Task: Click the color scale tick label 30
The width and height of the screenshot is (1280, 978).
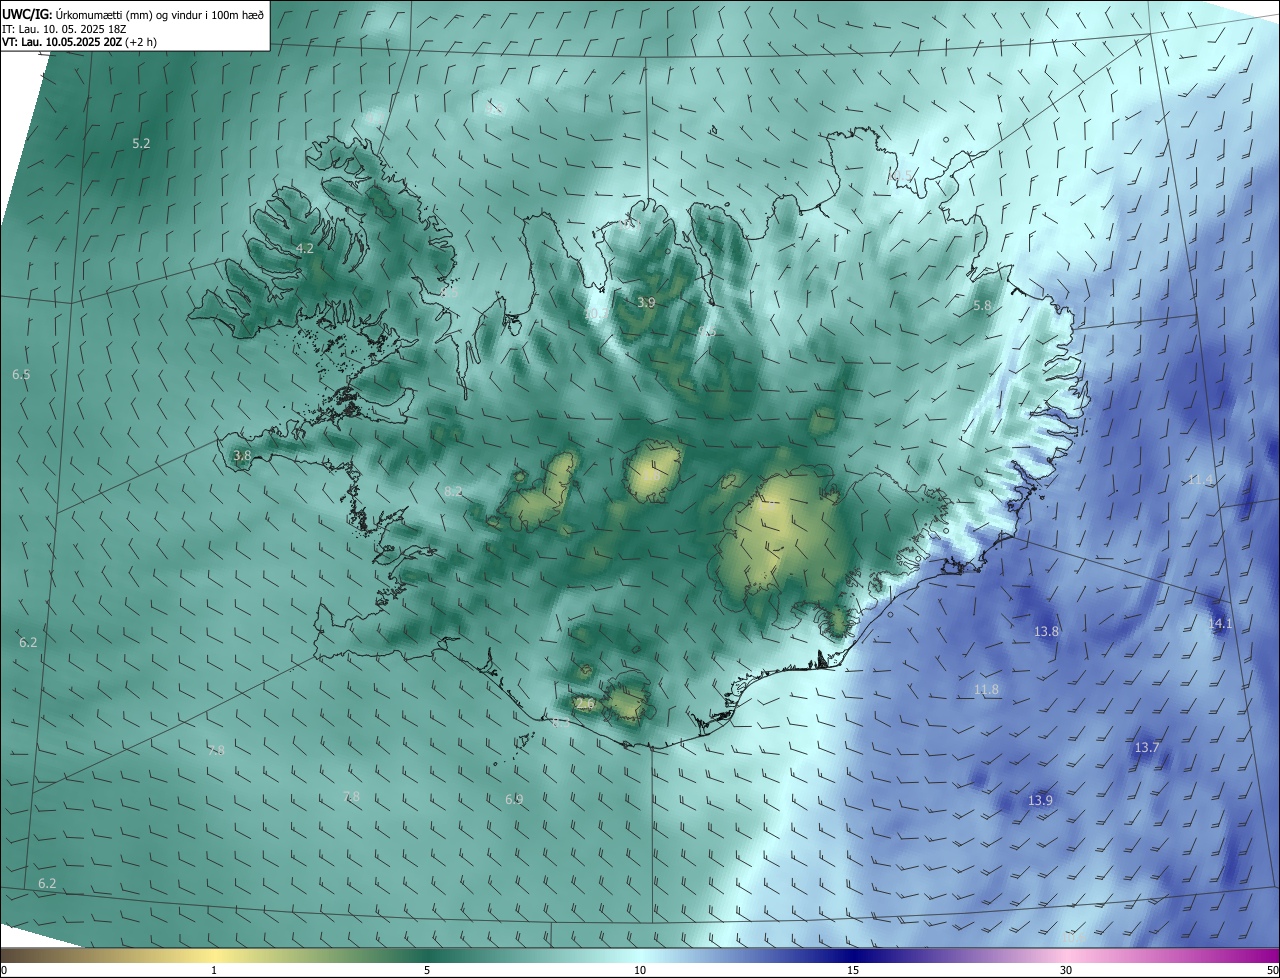Action: (1066, 970)
